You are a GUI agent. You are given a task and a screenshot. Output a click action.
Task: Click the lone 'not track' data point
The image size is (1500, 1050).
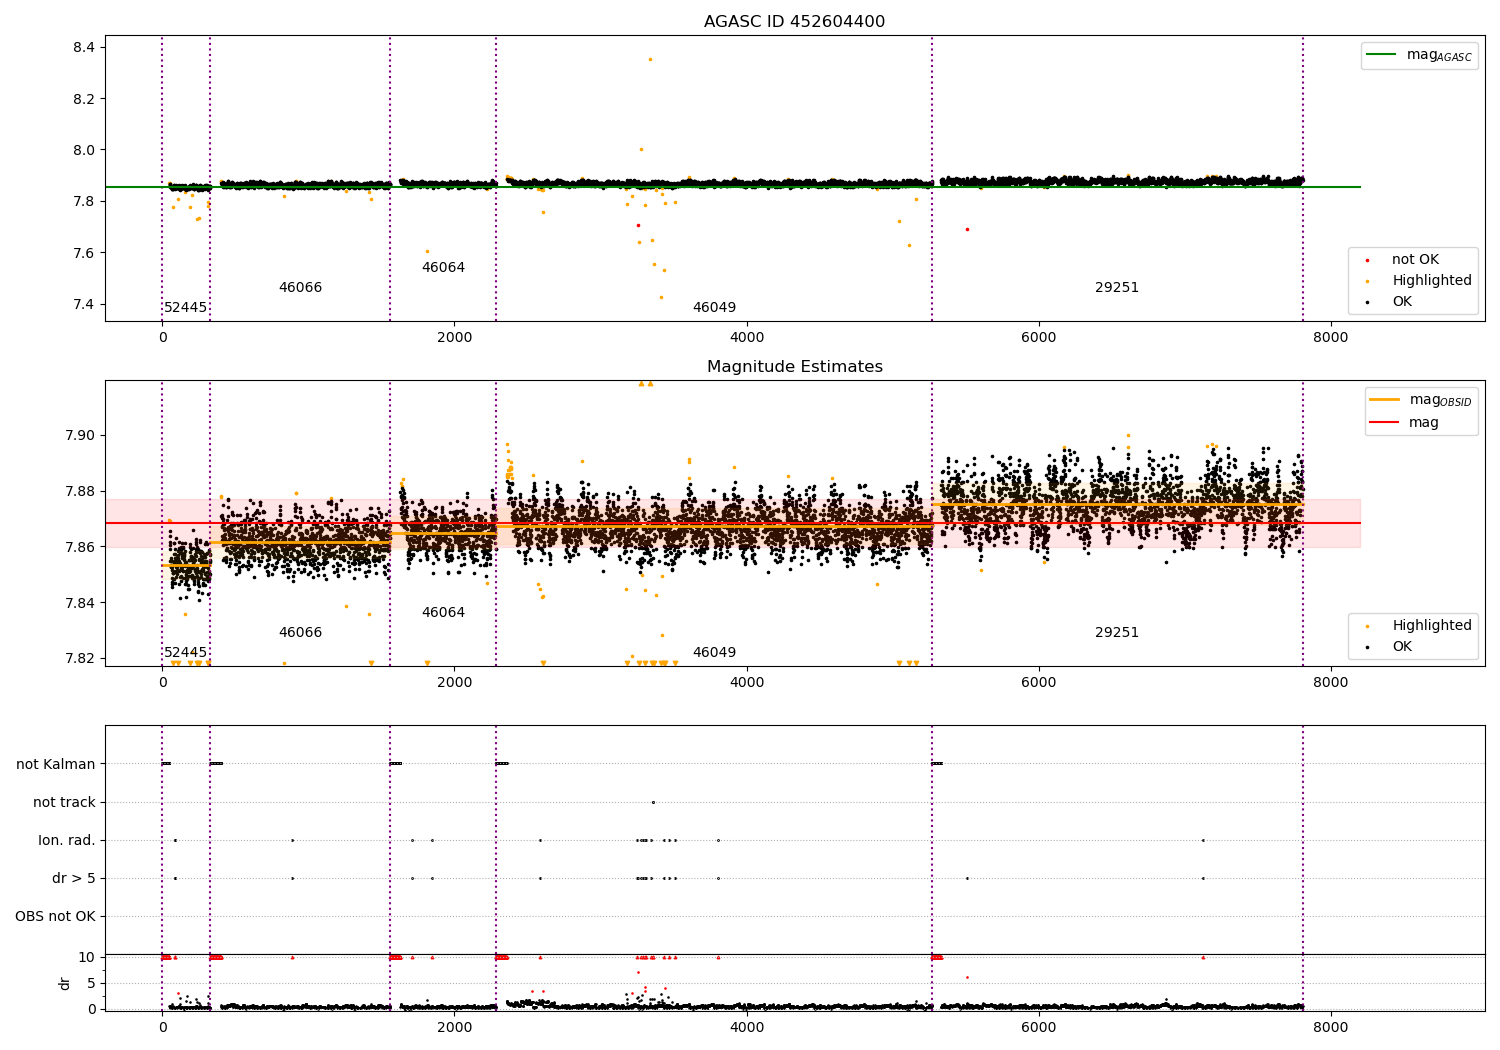tap(653, 802)
